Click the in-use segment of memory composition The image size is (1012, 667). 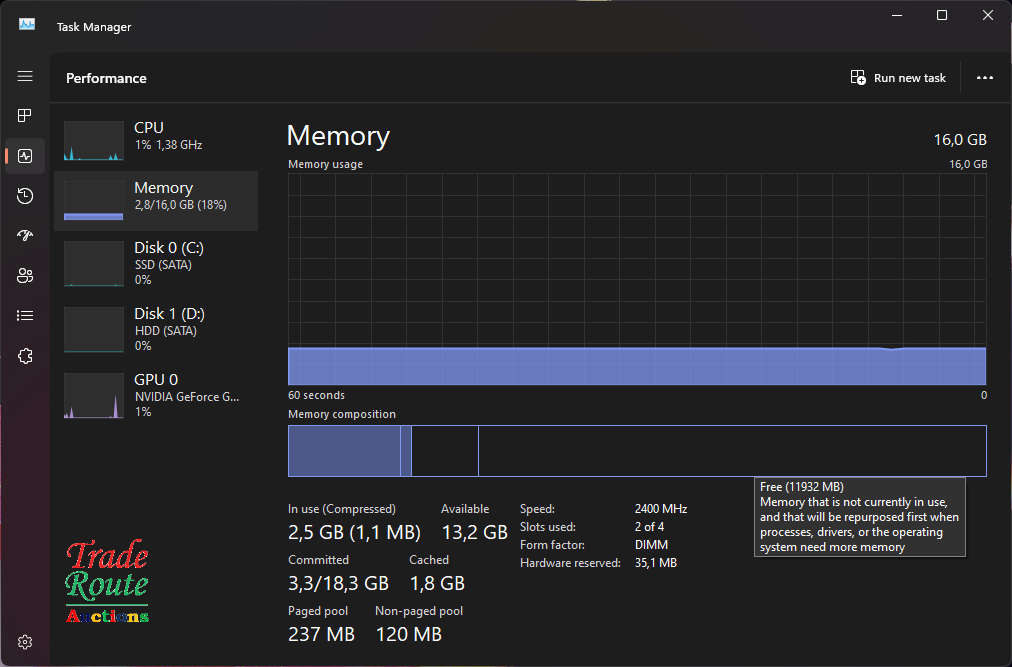pyautogui.click(x=343, y=451)
